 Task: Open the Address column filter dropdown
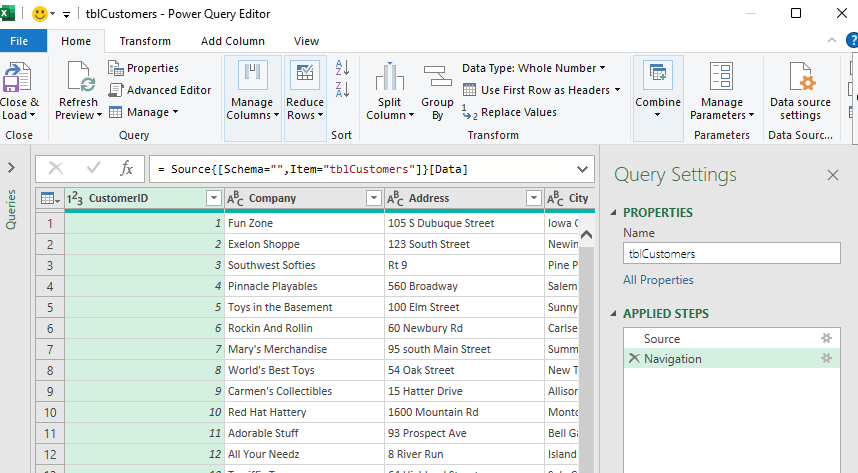point(534,198)
